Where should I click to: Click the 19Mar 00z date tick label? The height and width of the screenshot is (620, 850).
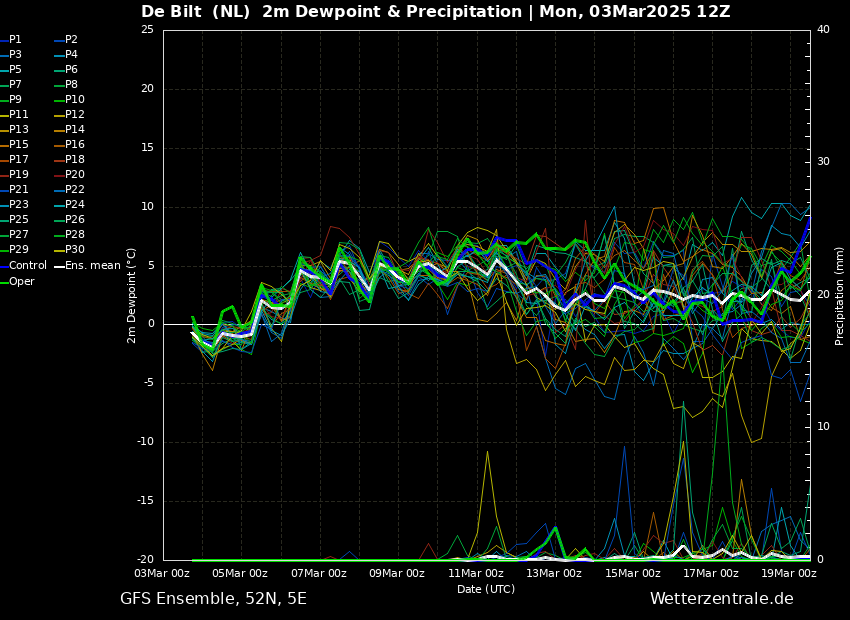(x=789, y=573)
